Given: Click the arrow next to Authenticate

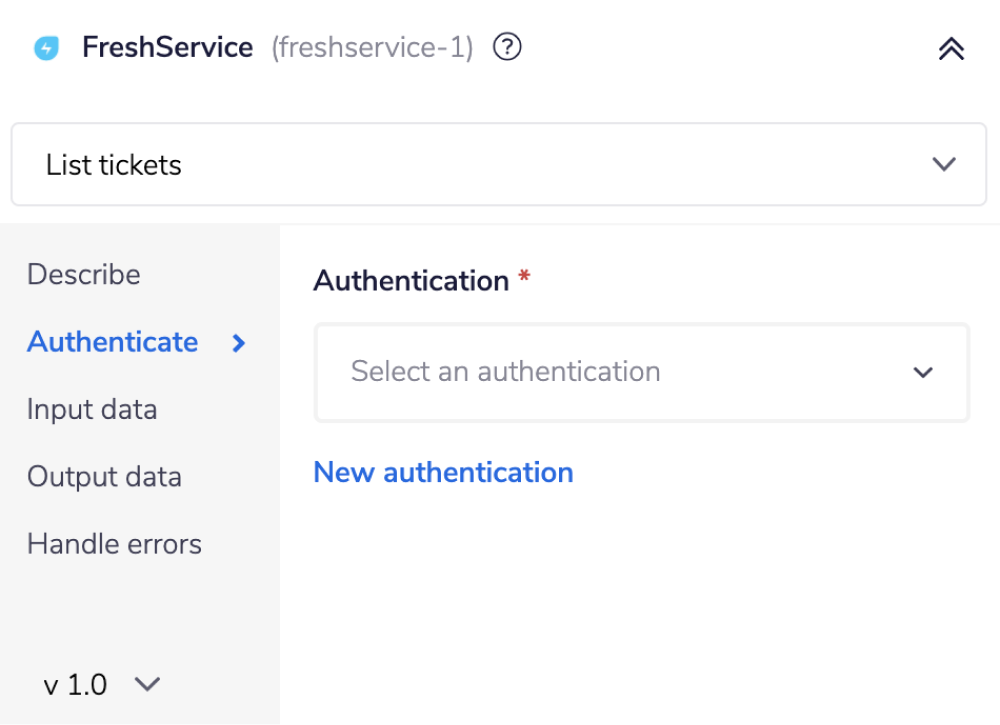Looking at the screenshot, I should click(237, 343).
